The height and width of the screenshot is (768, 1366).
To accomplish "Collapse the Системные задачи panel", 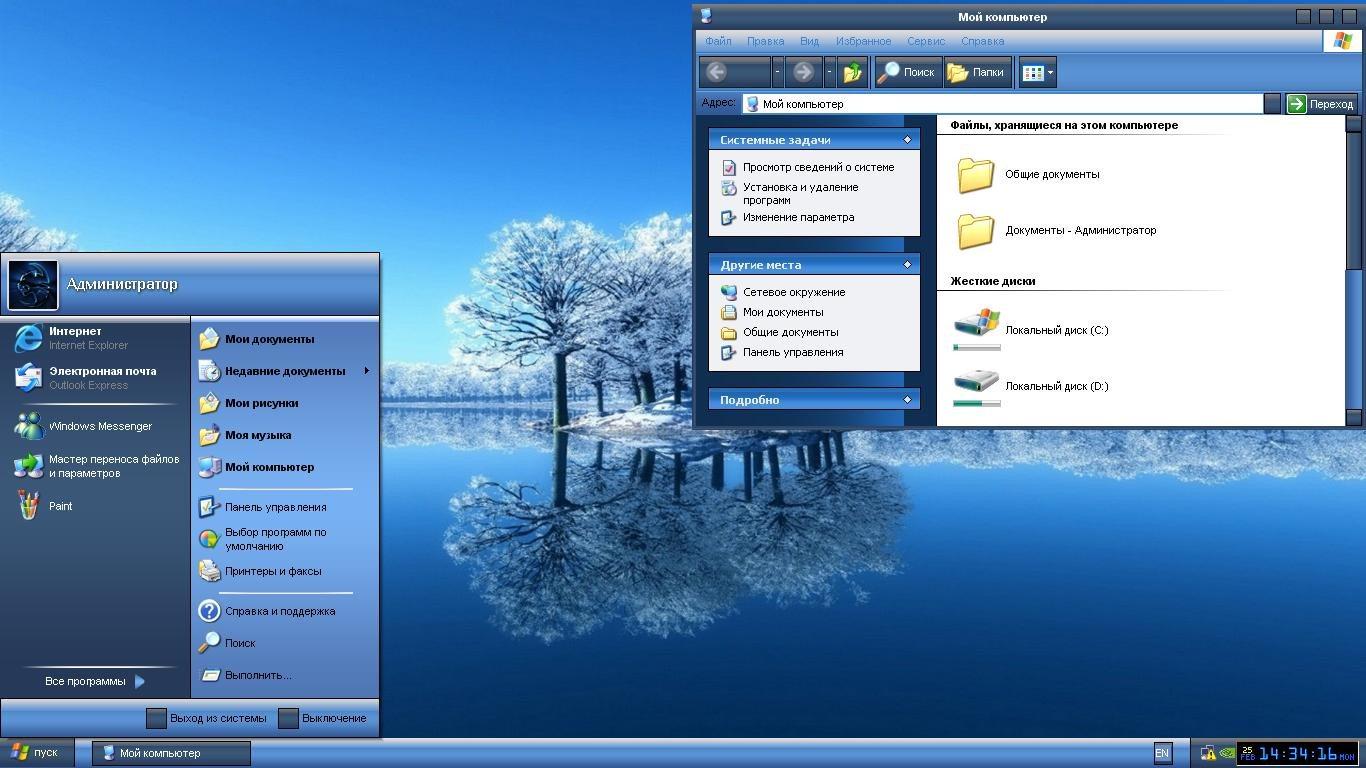I will point(907,140).
